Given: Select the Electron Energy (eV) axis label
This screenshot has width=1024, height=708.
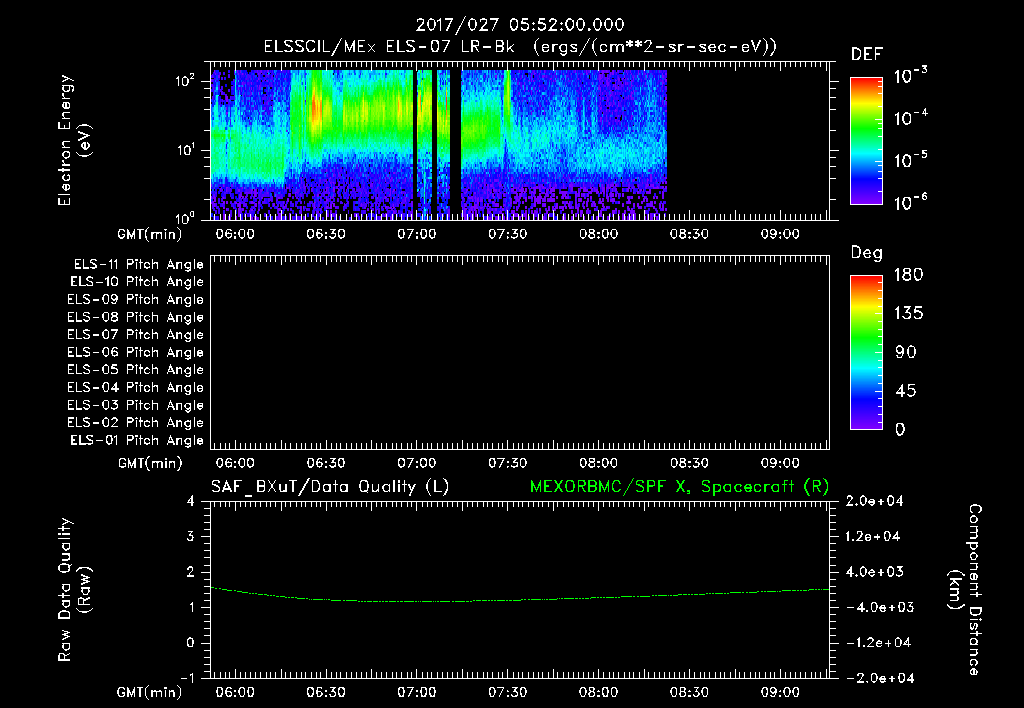Looking at the screenshot, I should coord(74,141).
